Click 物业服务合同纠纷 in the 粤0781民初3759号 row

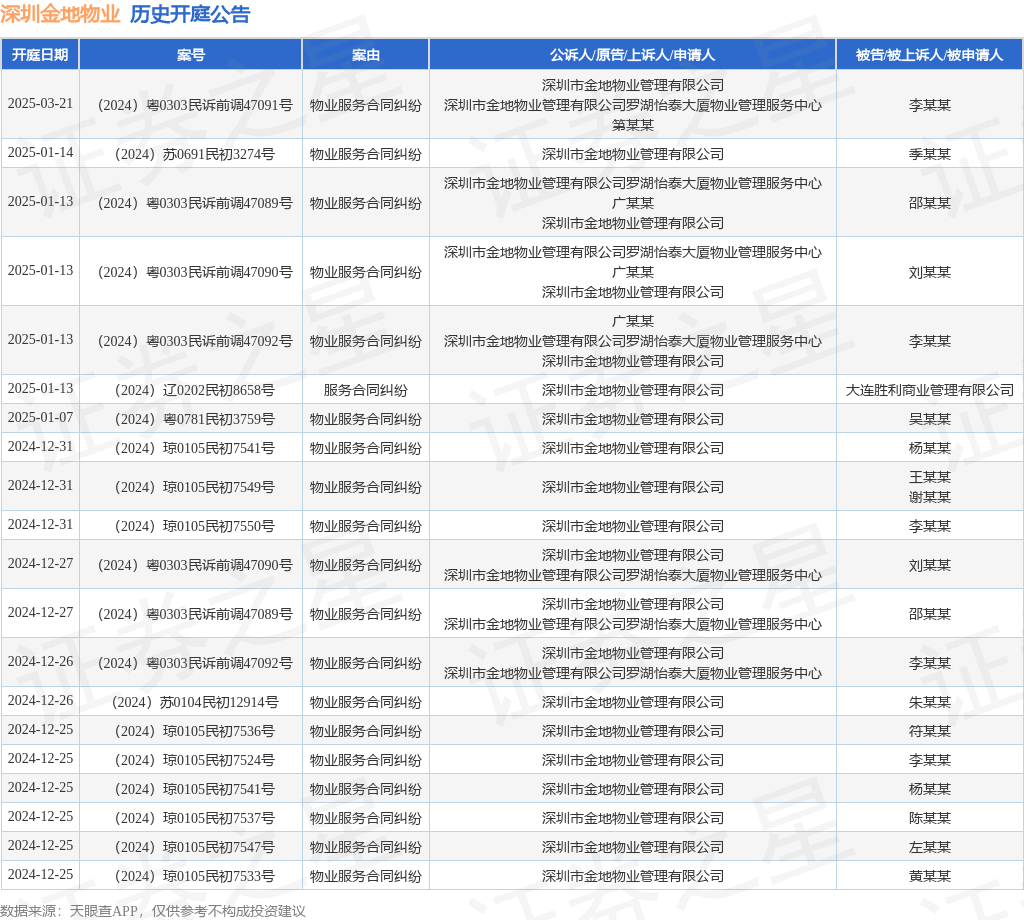point(366,419)
